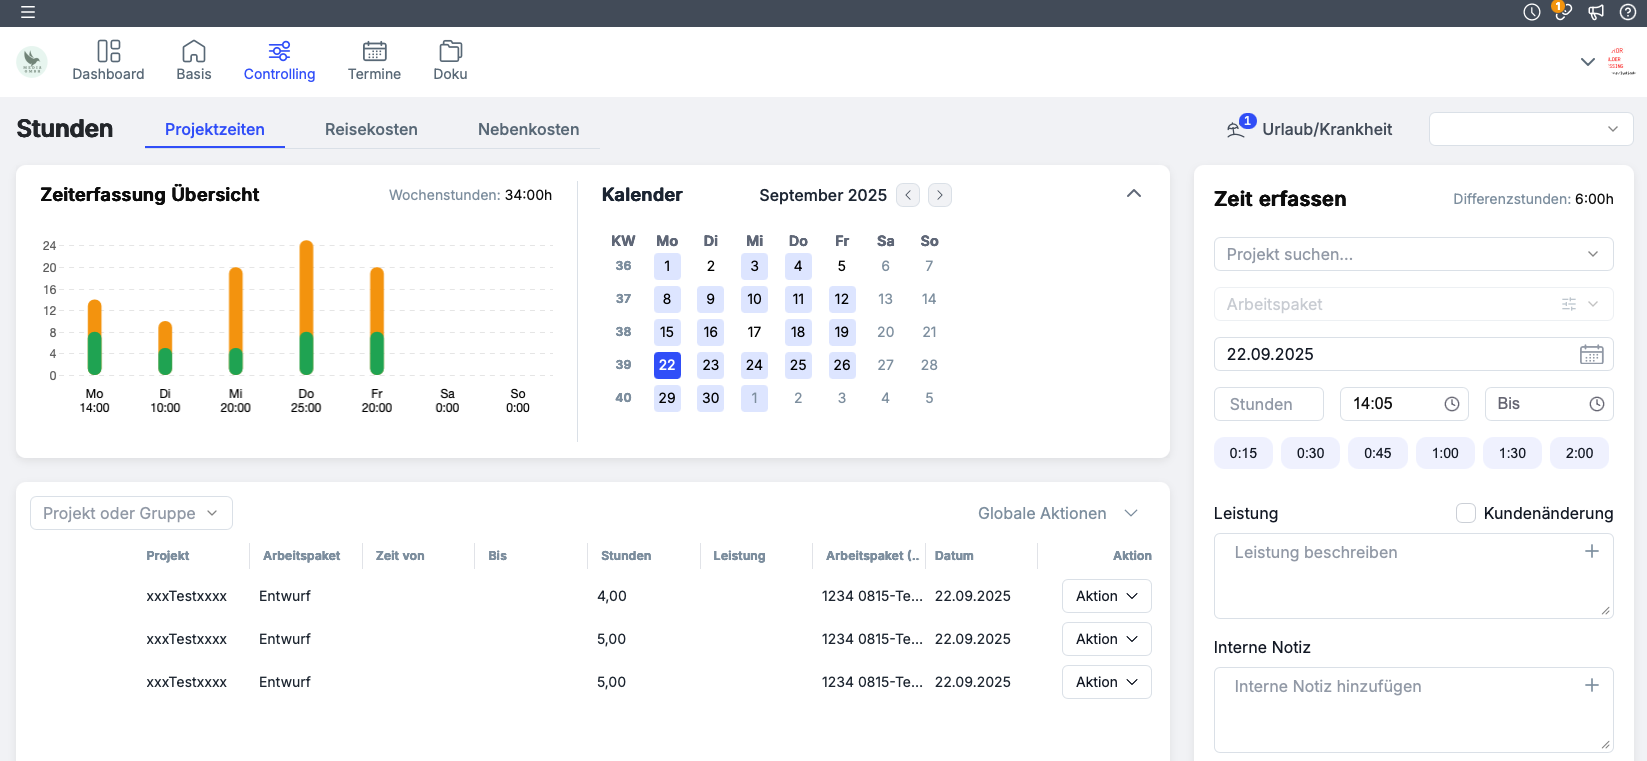Screen dimensions: 1647x761
Task: Open the Basis home icon
Action: click(193, 51)
